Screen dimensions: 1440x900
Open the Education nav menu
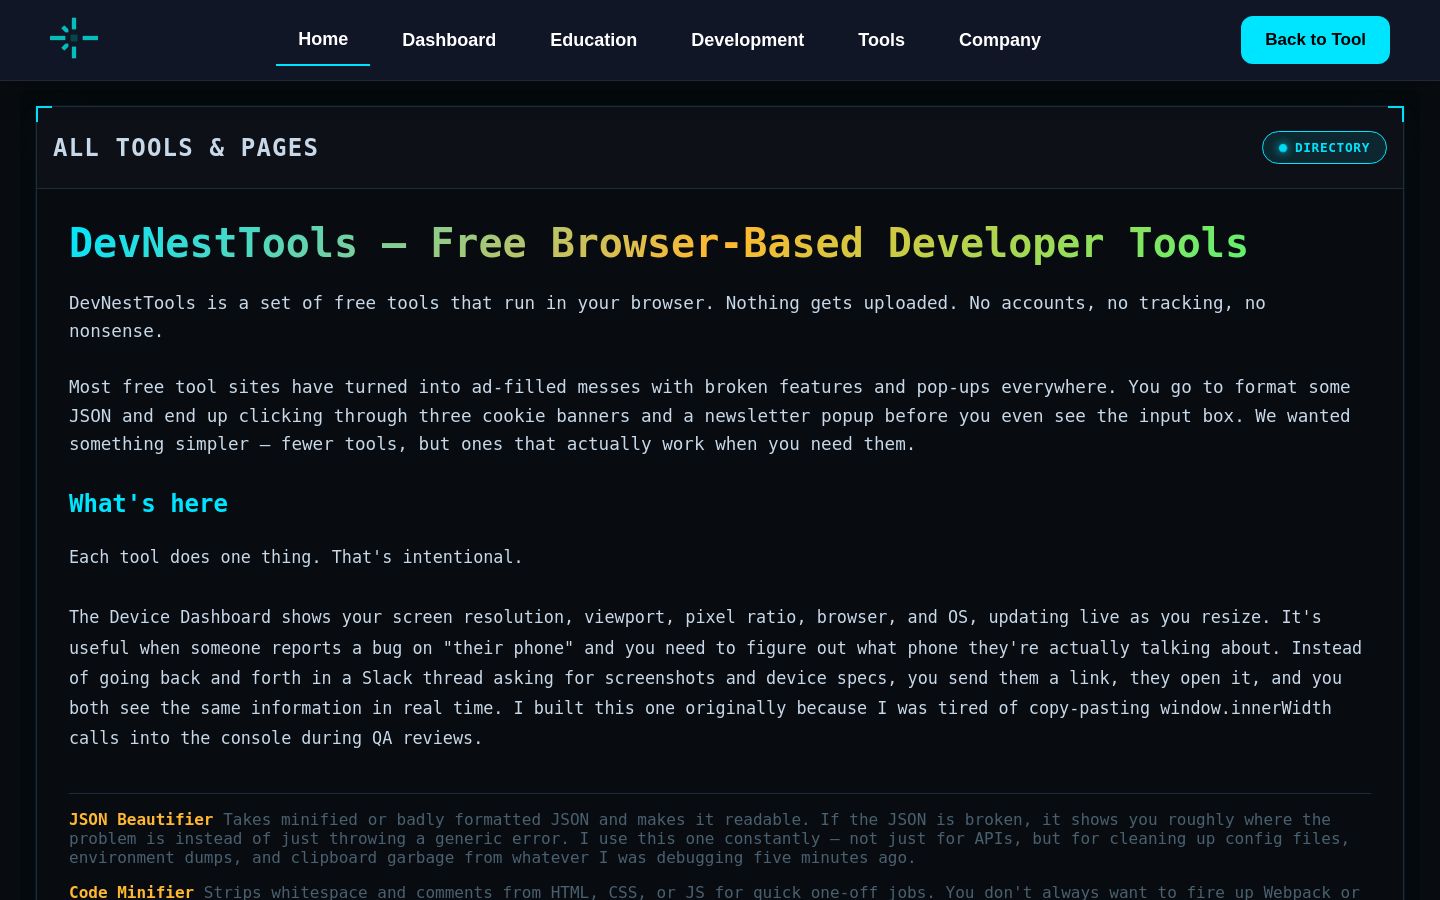(593, 40)
